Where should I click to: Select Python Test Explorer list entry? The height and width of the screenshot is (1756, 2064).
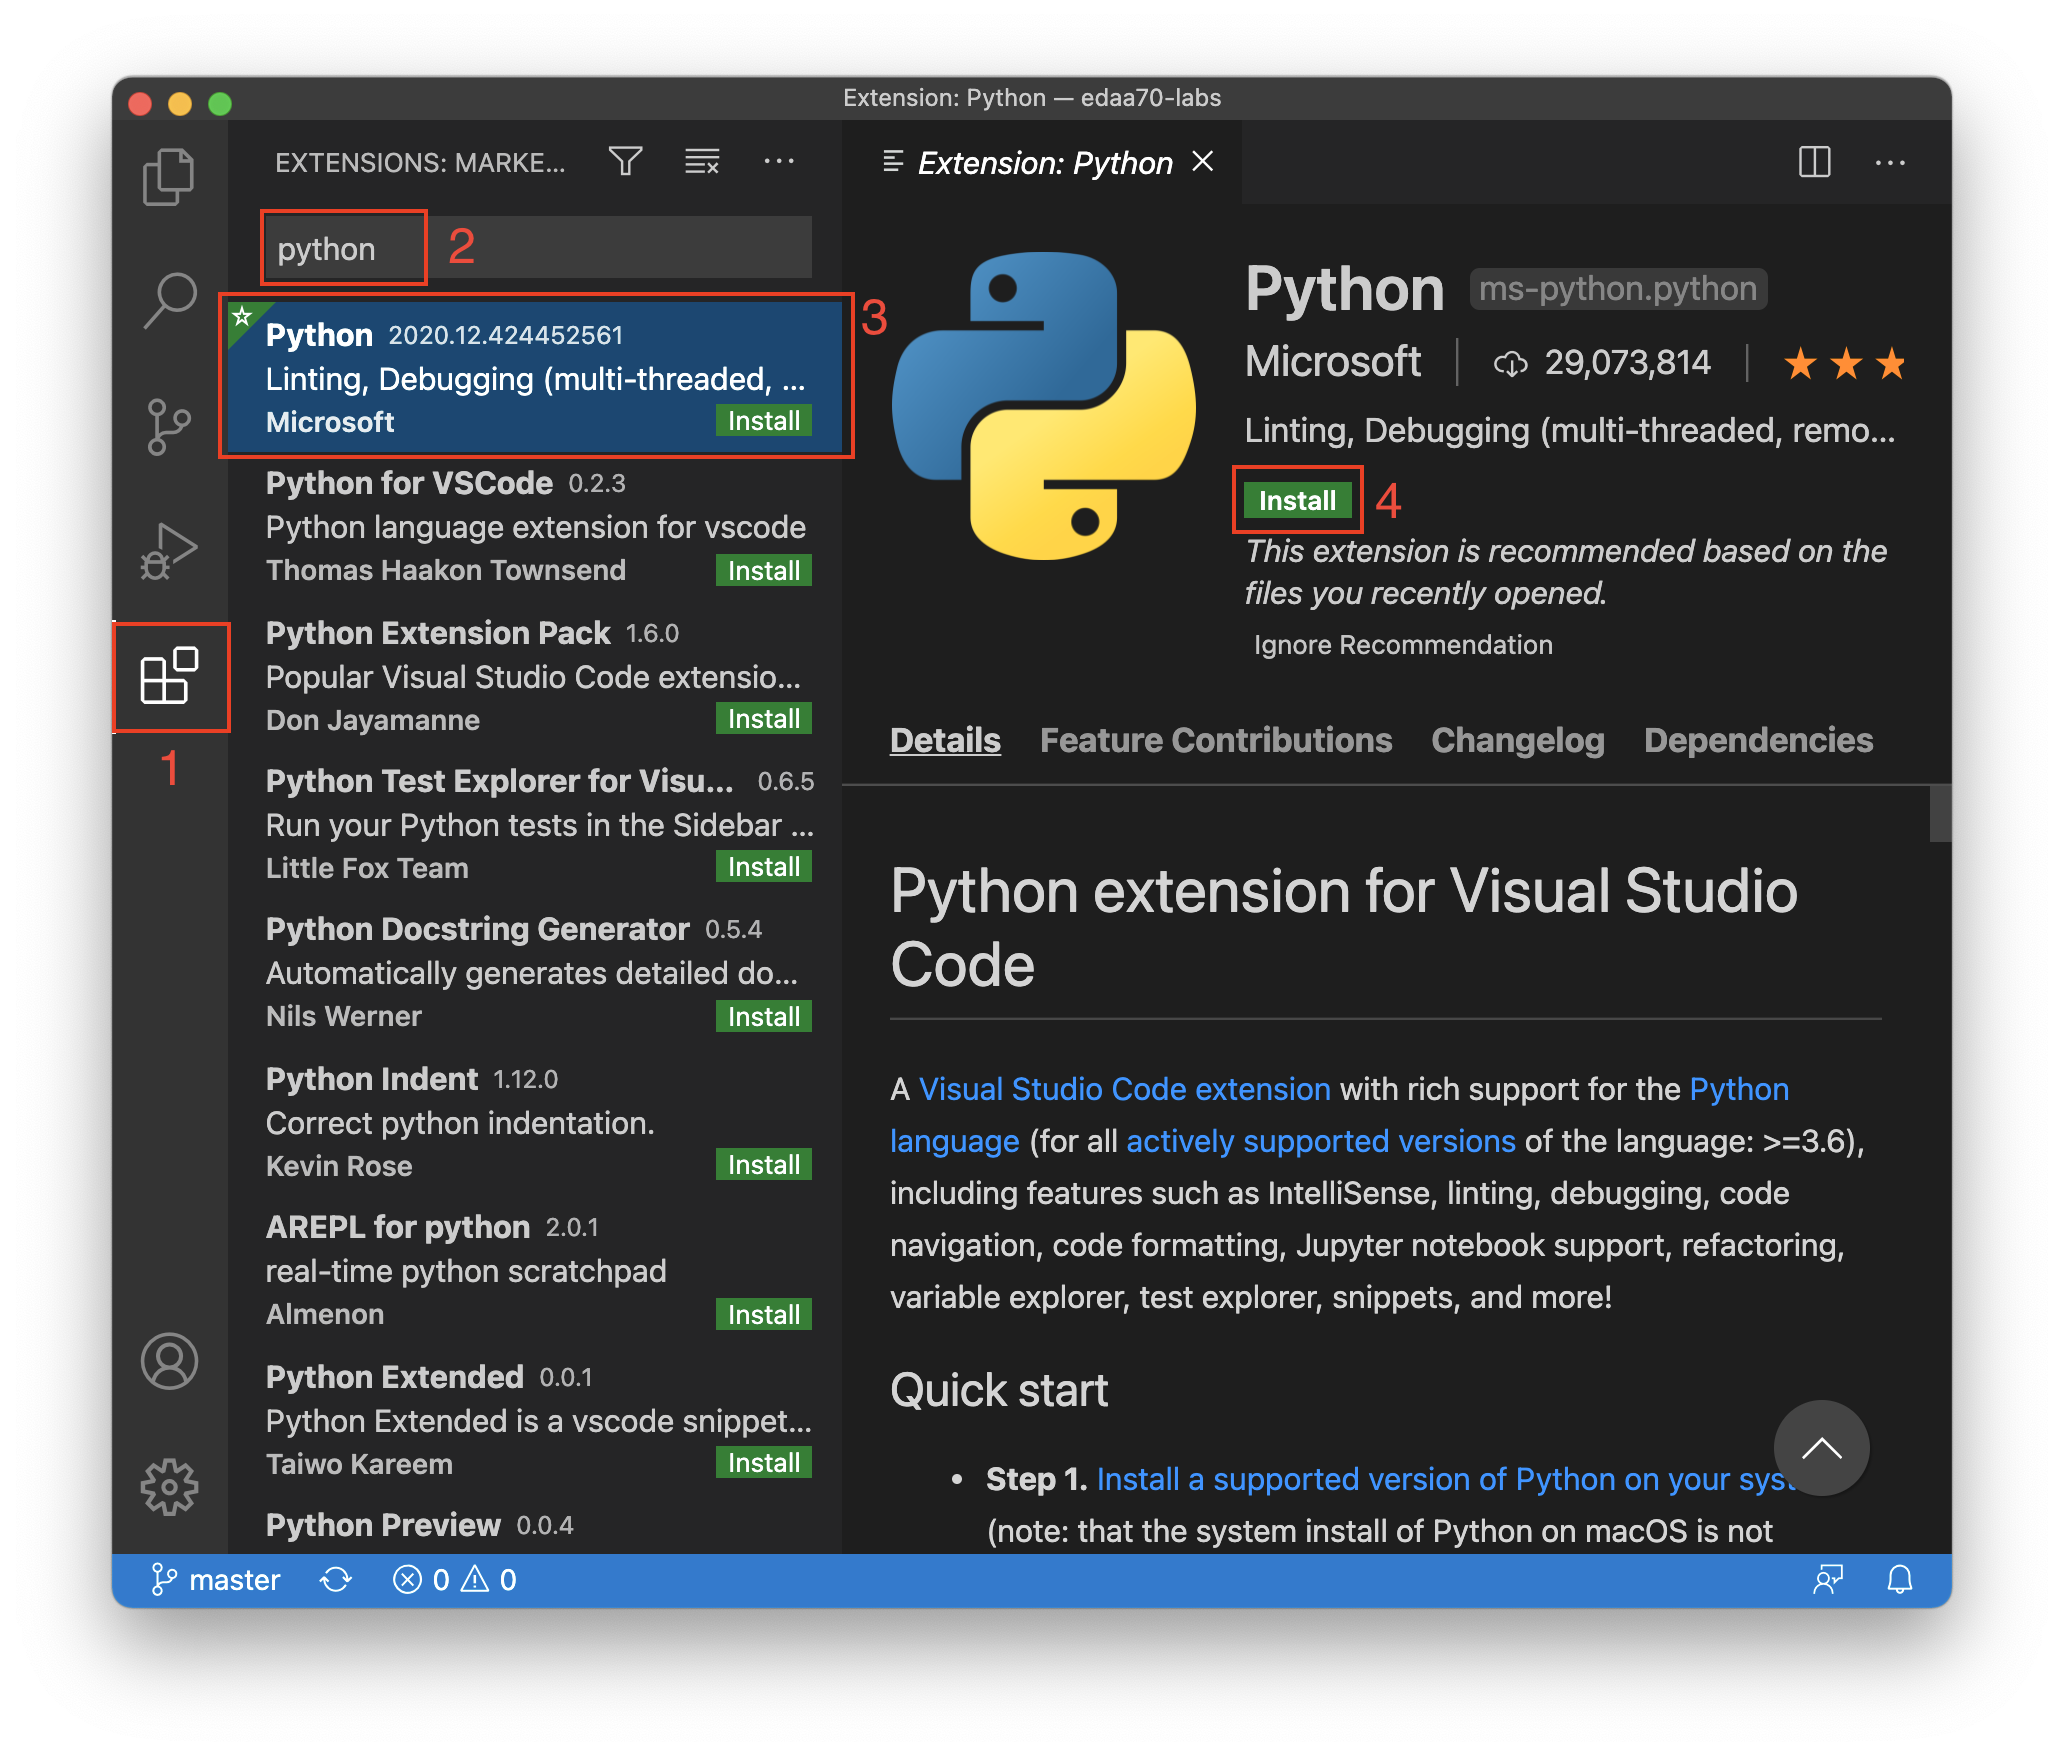(x=535, y=824)
